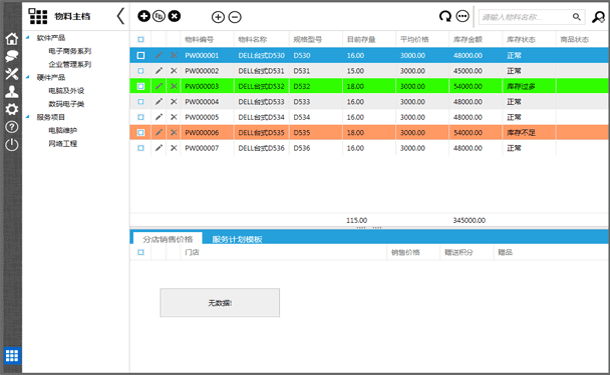610x375 pixels.
Task: Sort by the 库存状态 column header
Action: (x=521, y=39)
